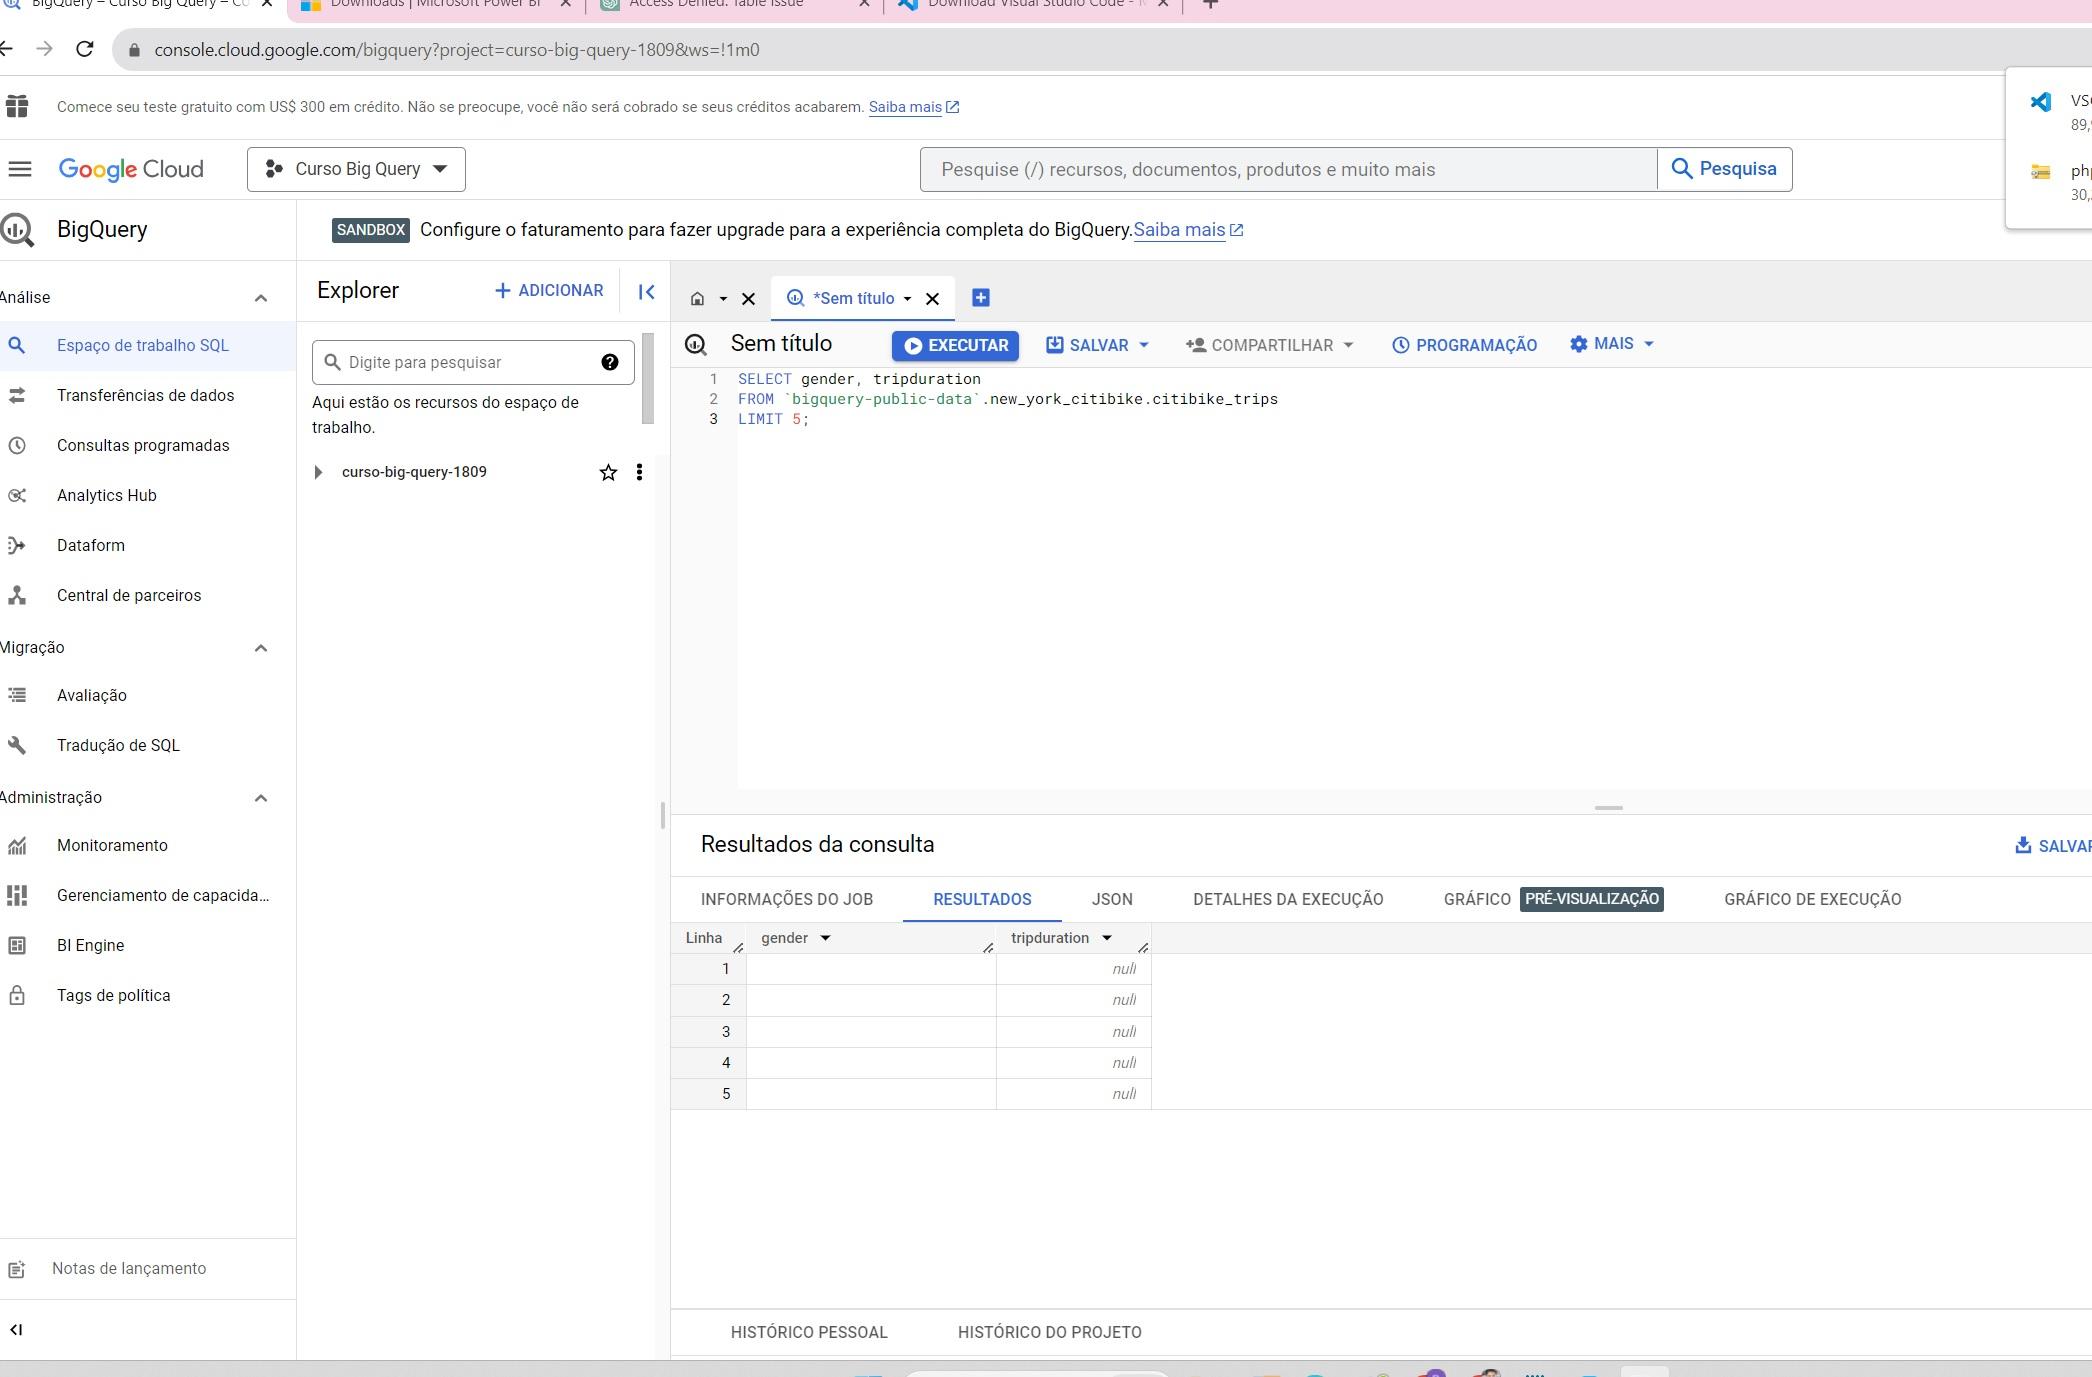Open HISTÓRICO PESSOAL tab
The image size is (2092, 1377).
[809, 1332]
